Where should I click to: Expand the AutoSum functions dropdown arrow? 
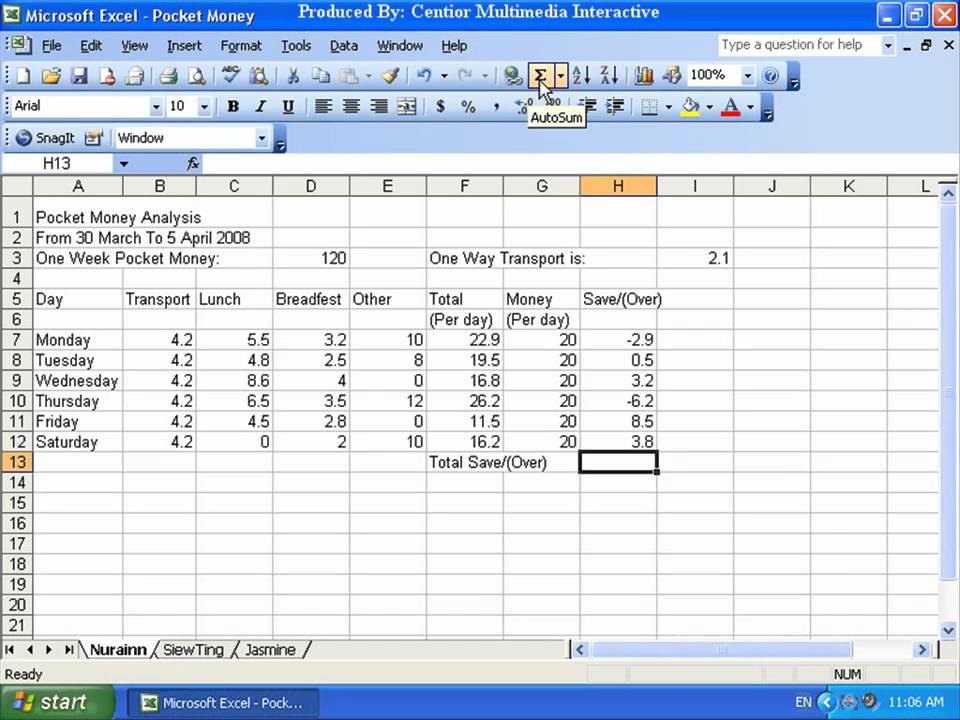click(x=561, y=76)
